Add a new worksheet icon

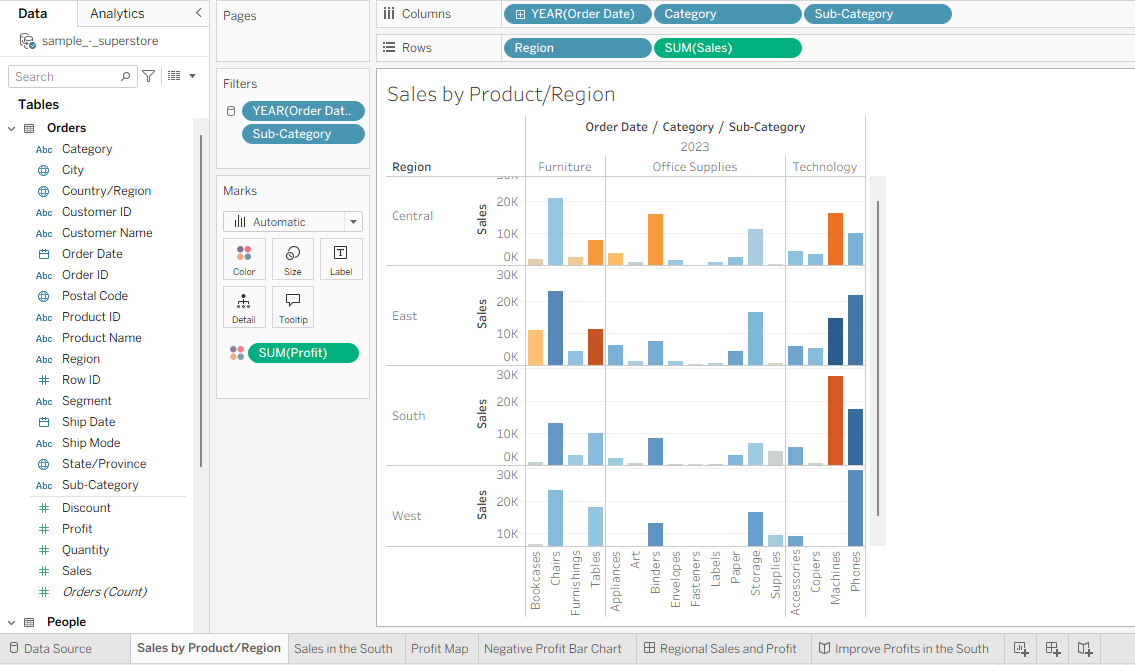click(1021, 648)
